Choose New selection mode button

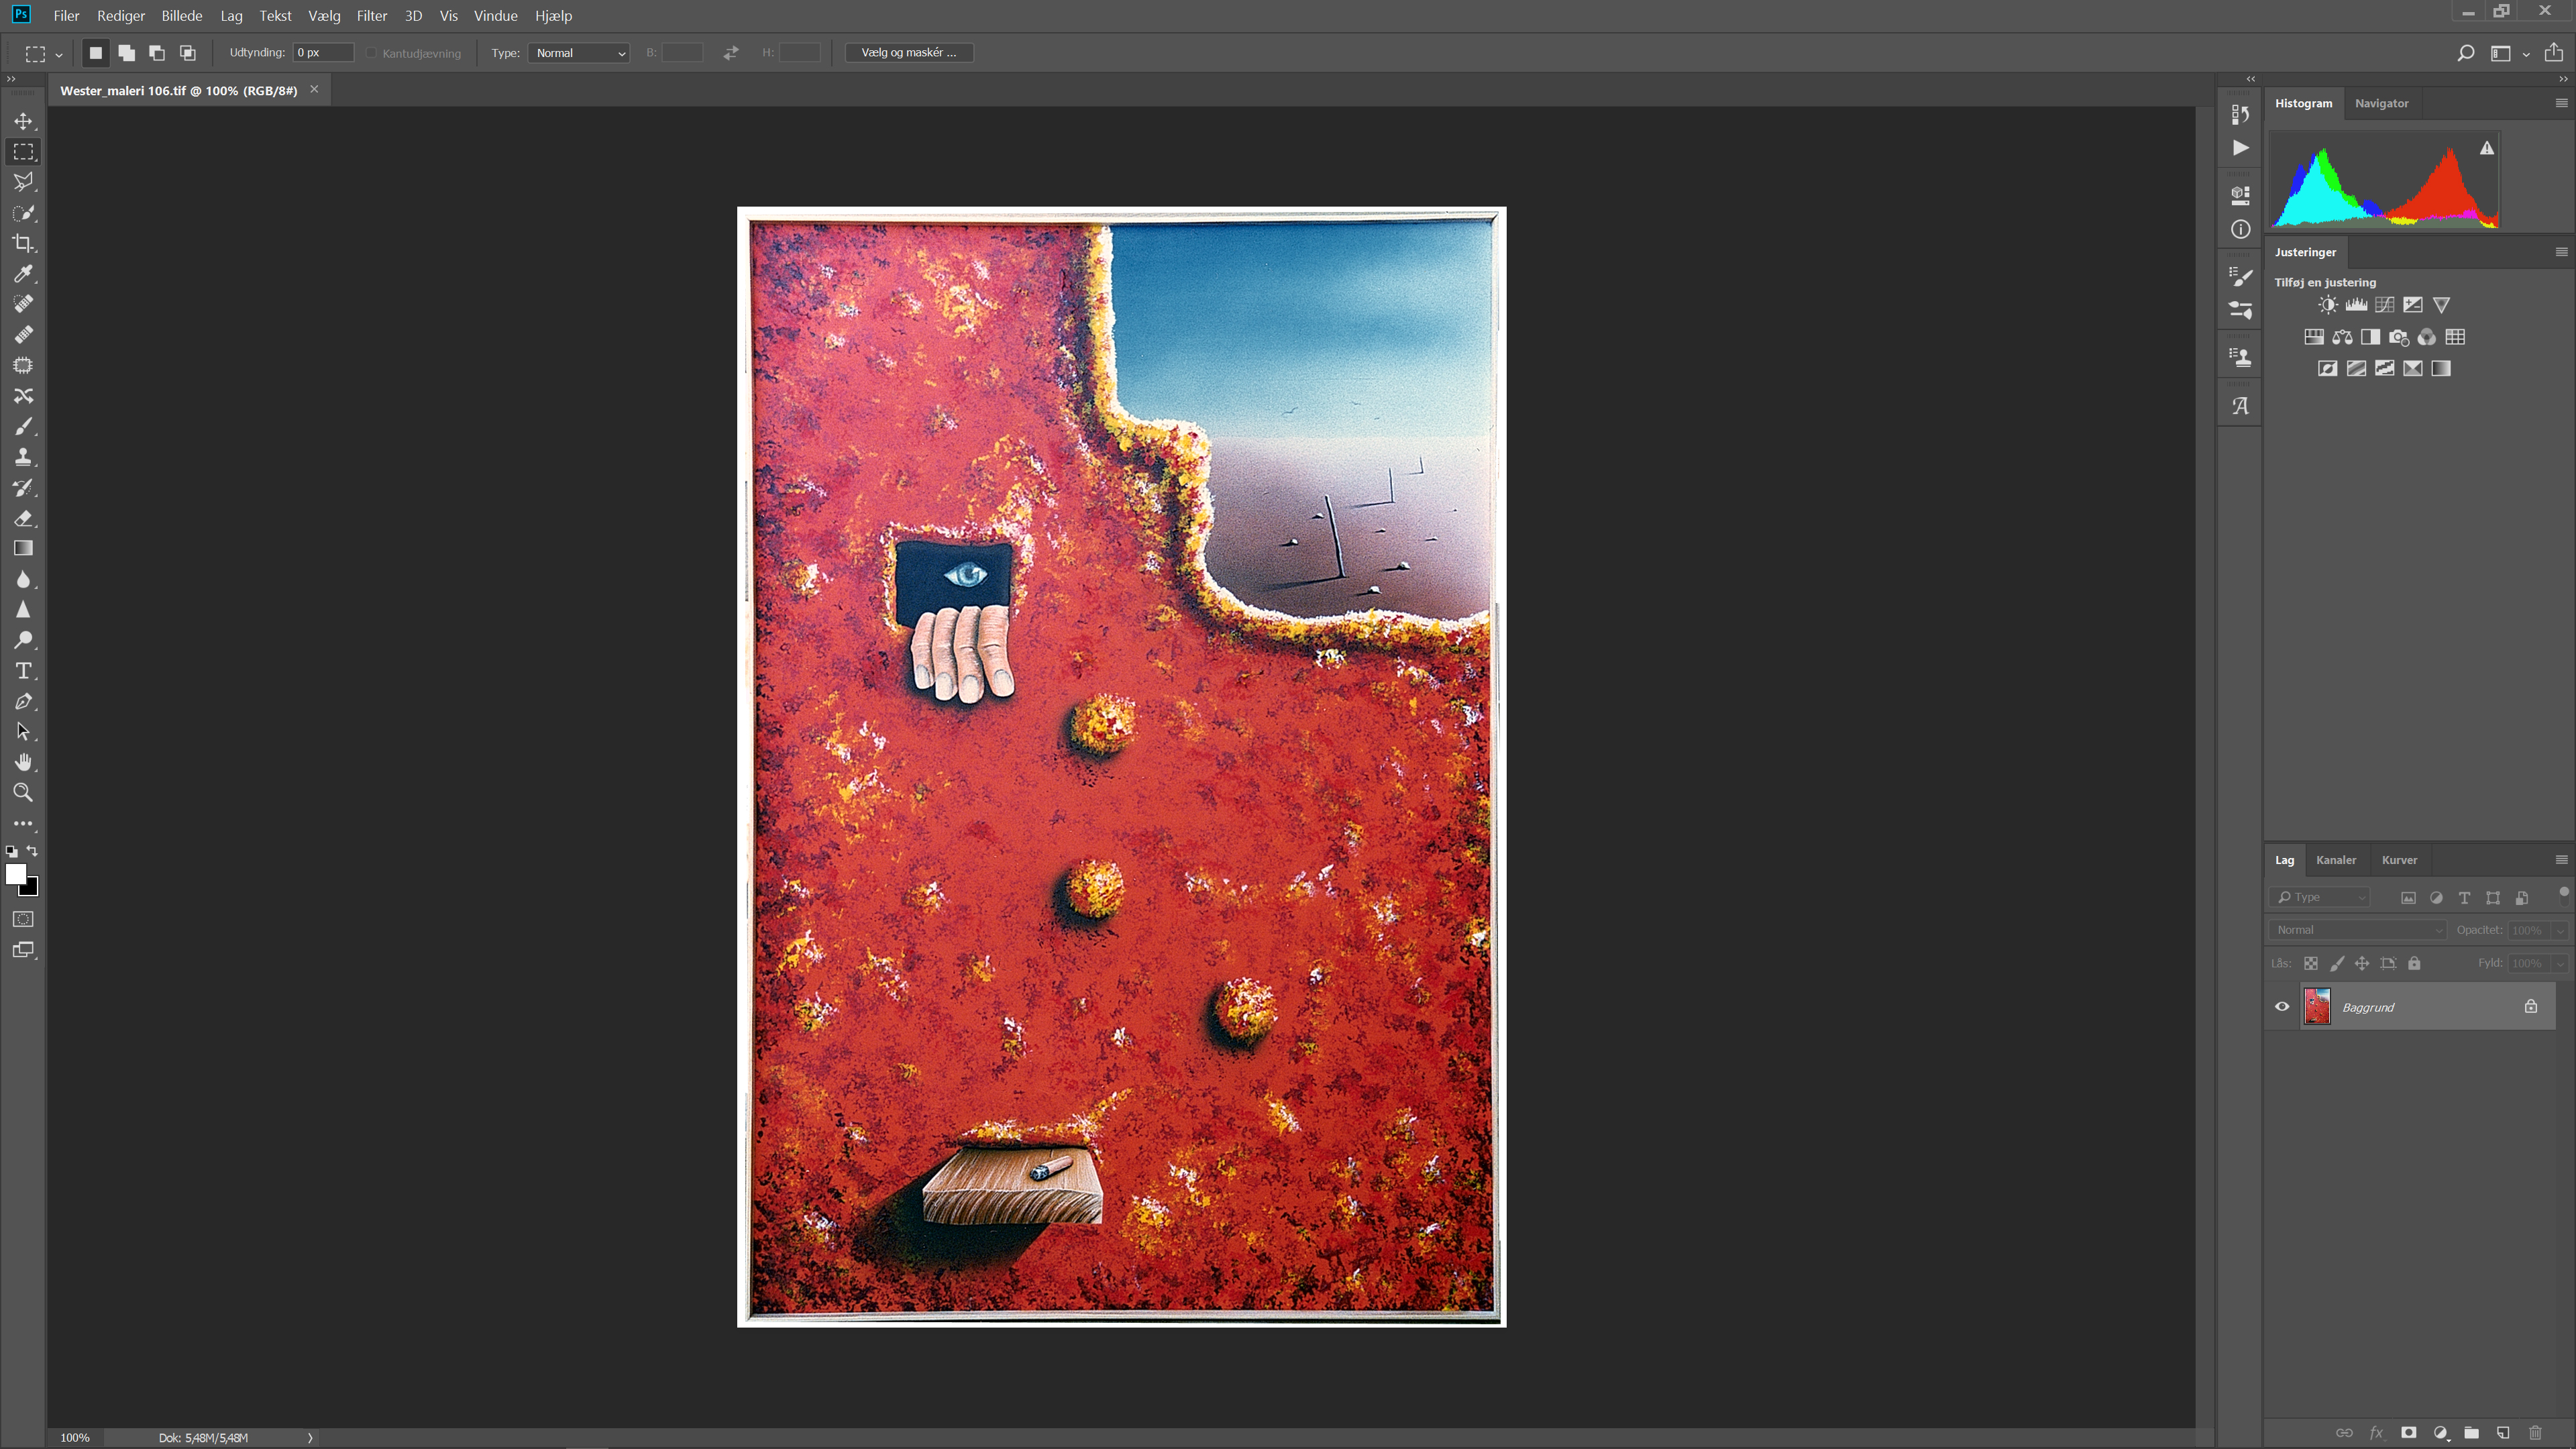click(x=96, y=53)
